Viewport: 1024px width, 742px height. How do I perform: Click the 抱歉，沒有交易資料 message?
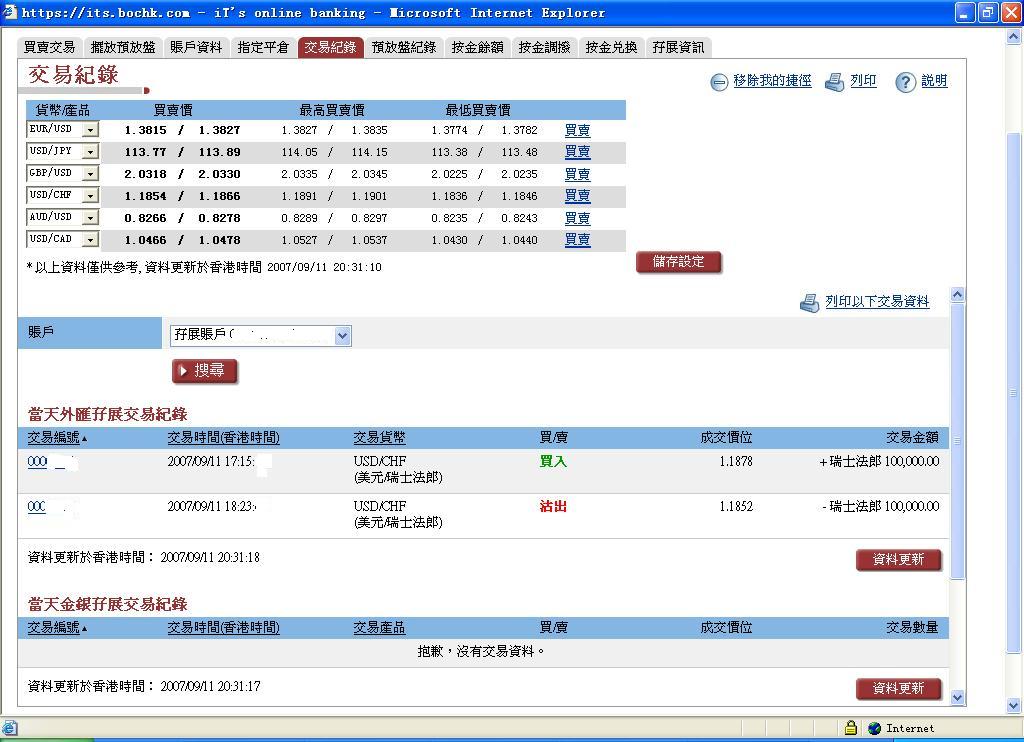[481, 652]
